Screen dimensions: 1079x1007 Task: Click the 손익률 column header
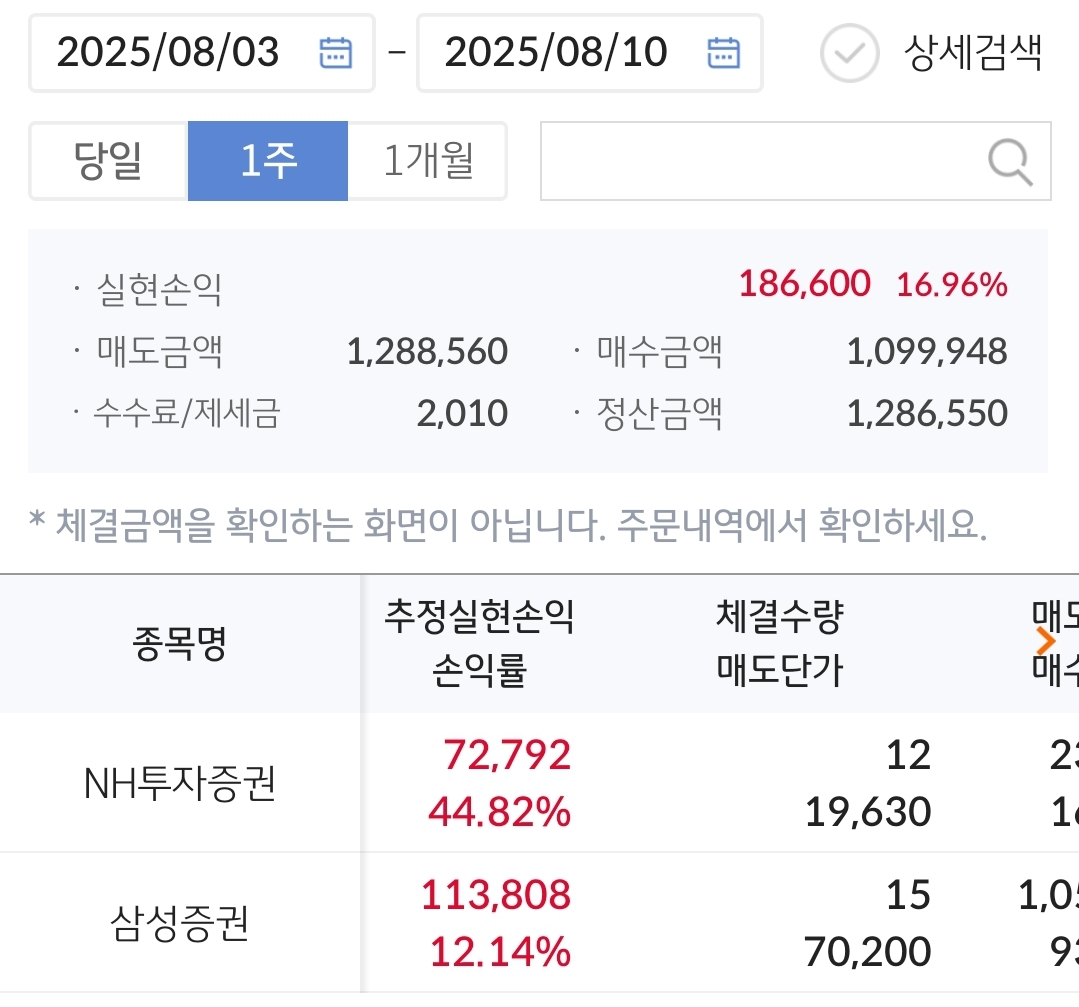(x=479, y=670)
